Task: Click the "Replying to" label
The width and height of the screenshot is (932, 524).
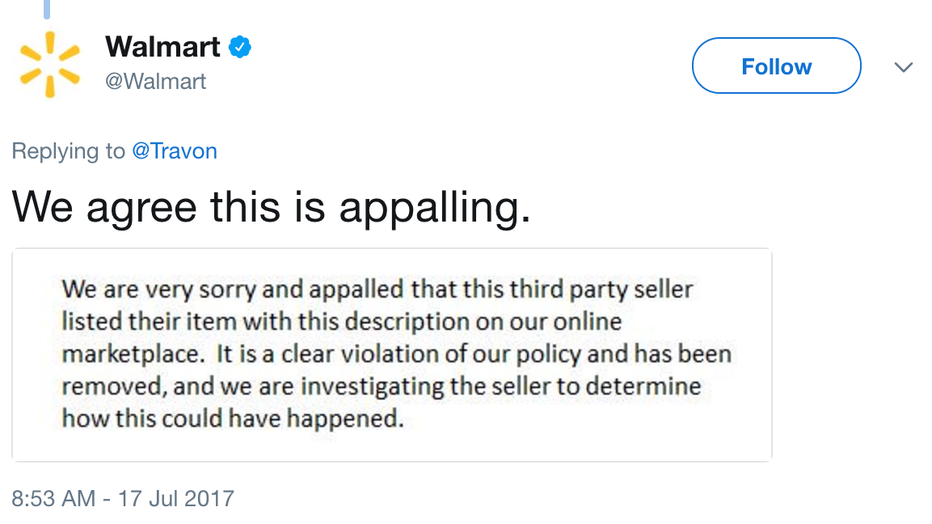Action: (68, 151)
